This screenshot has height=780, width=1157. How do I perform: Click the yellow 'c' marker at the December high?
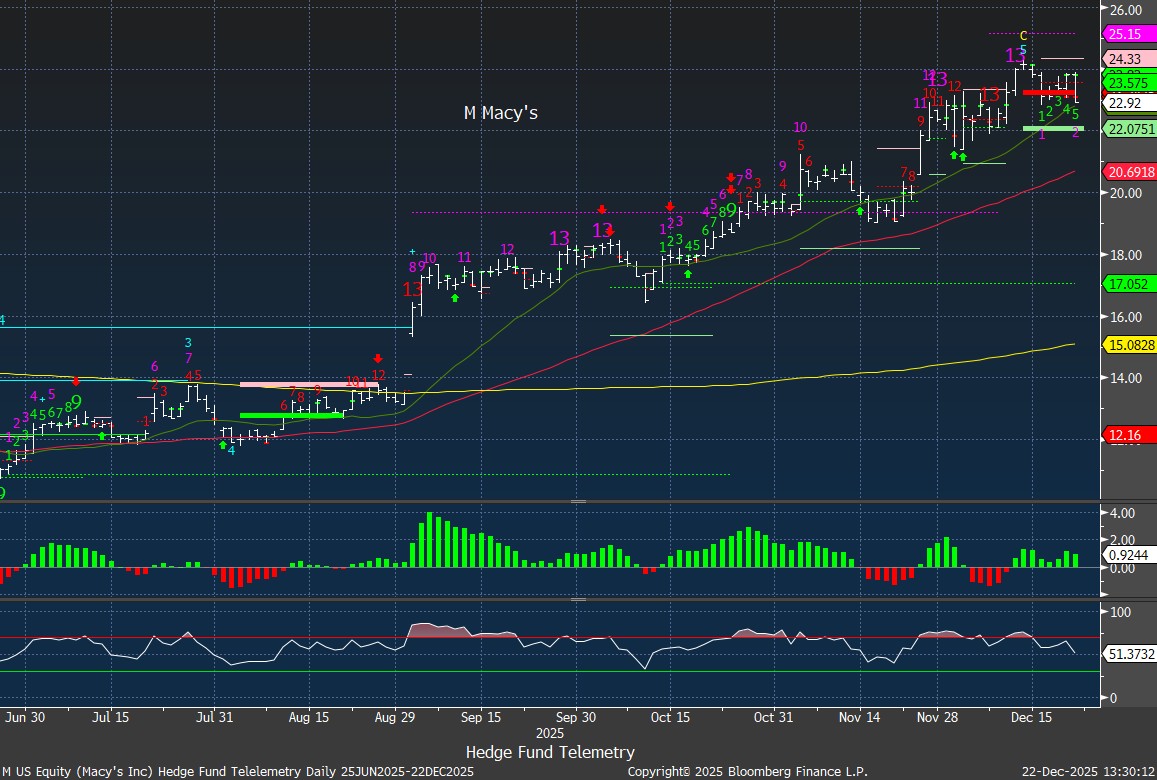click(x=1023, y=35)
